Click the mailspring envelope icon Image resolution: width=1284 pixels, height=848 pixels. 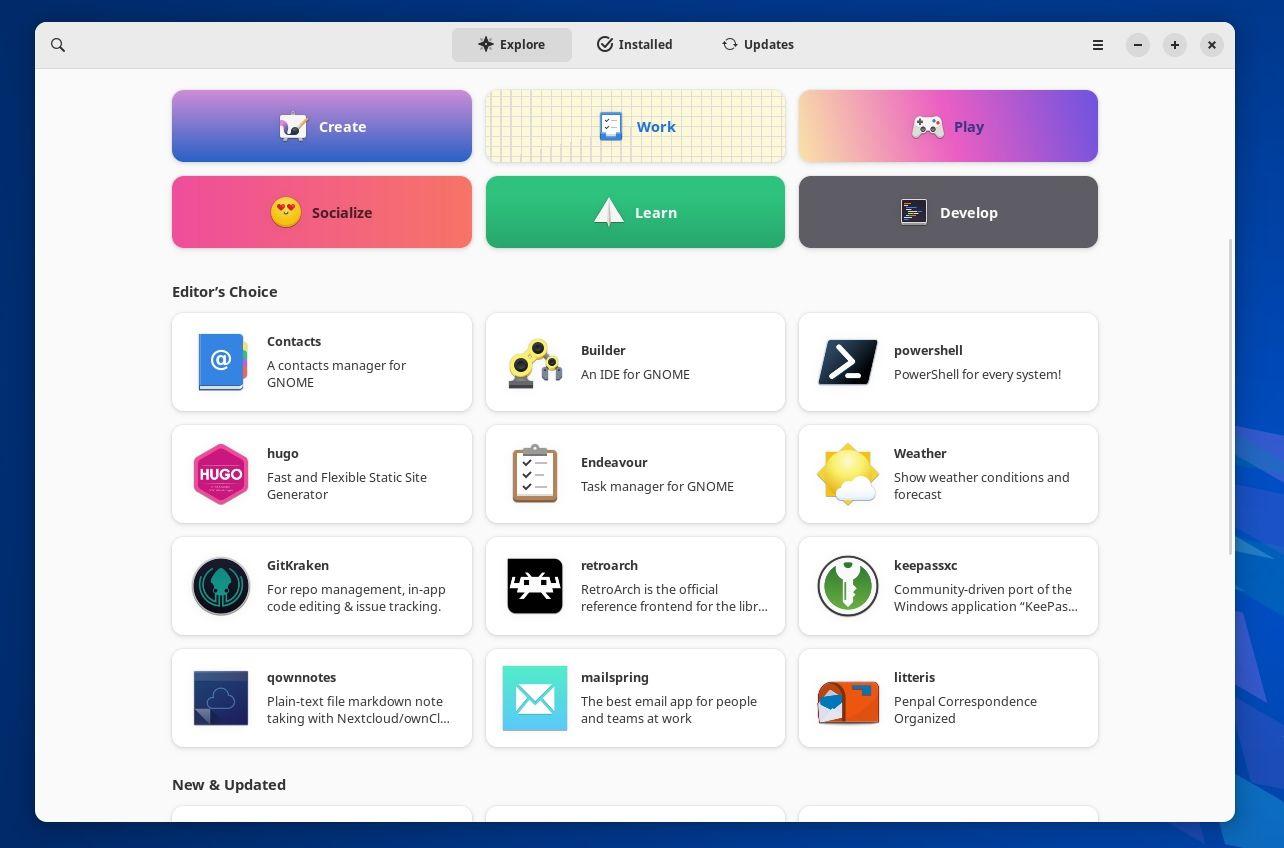tap(534, 698)
